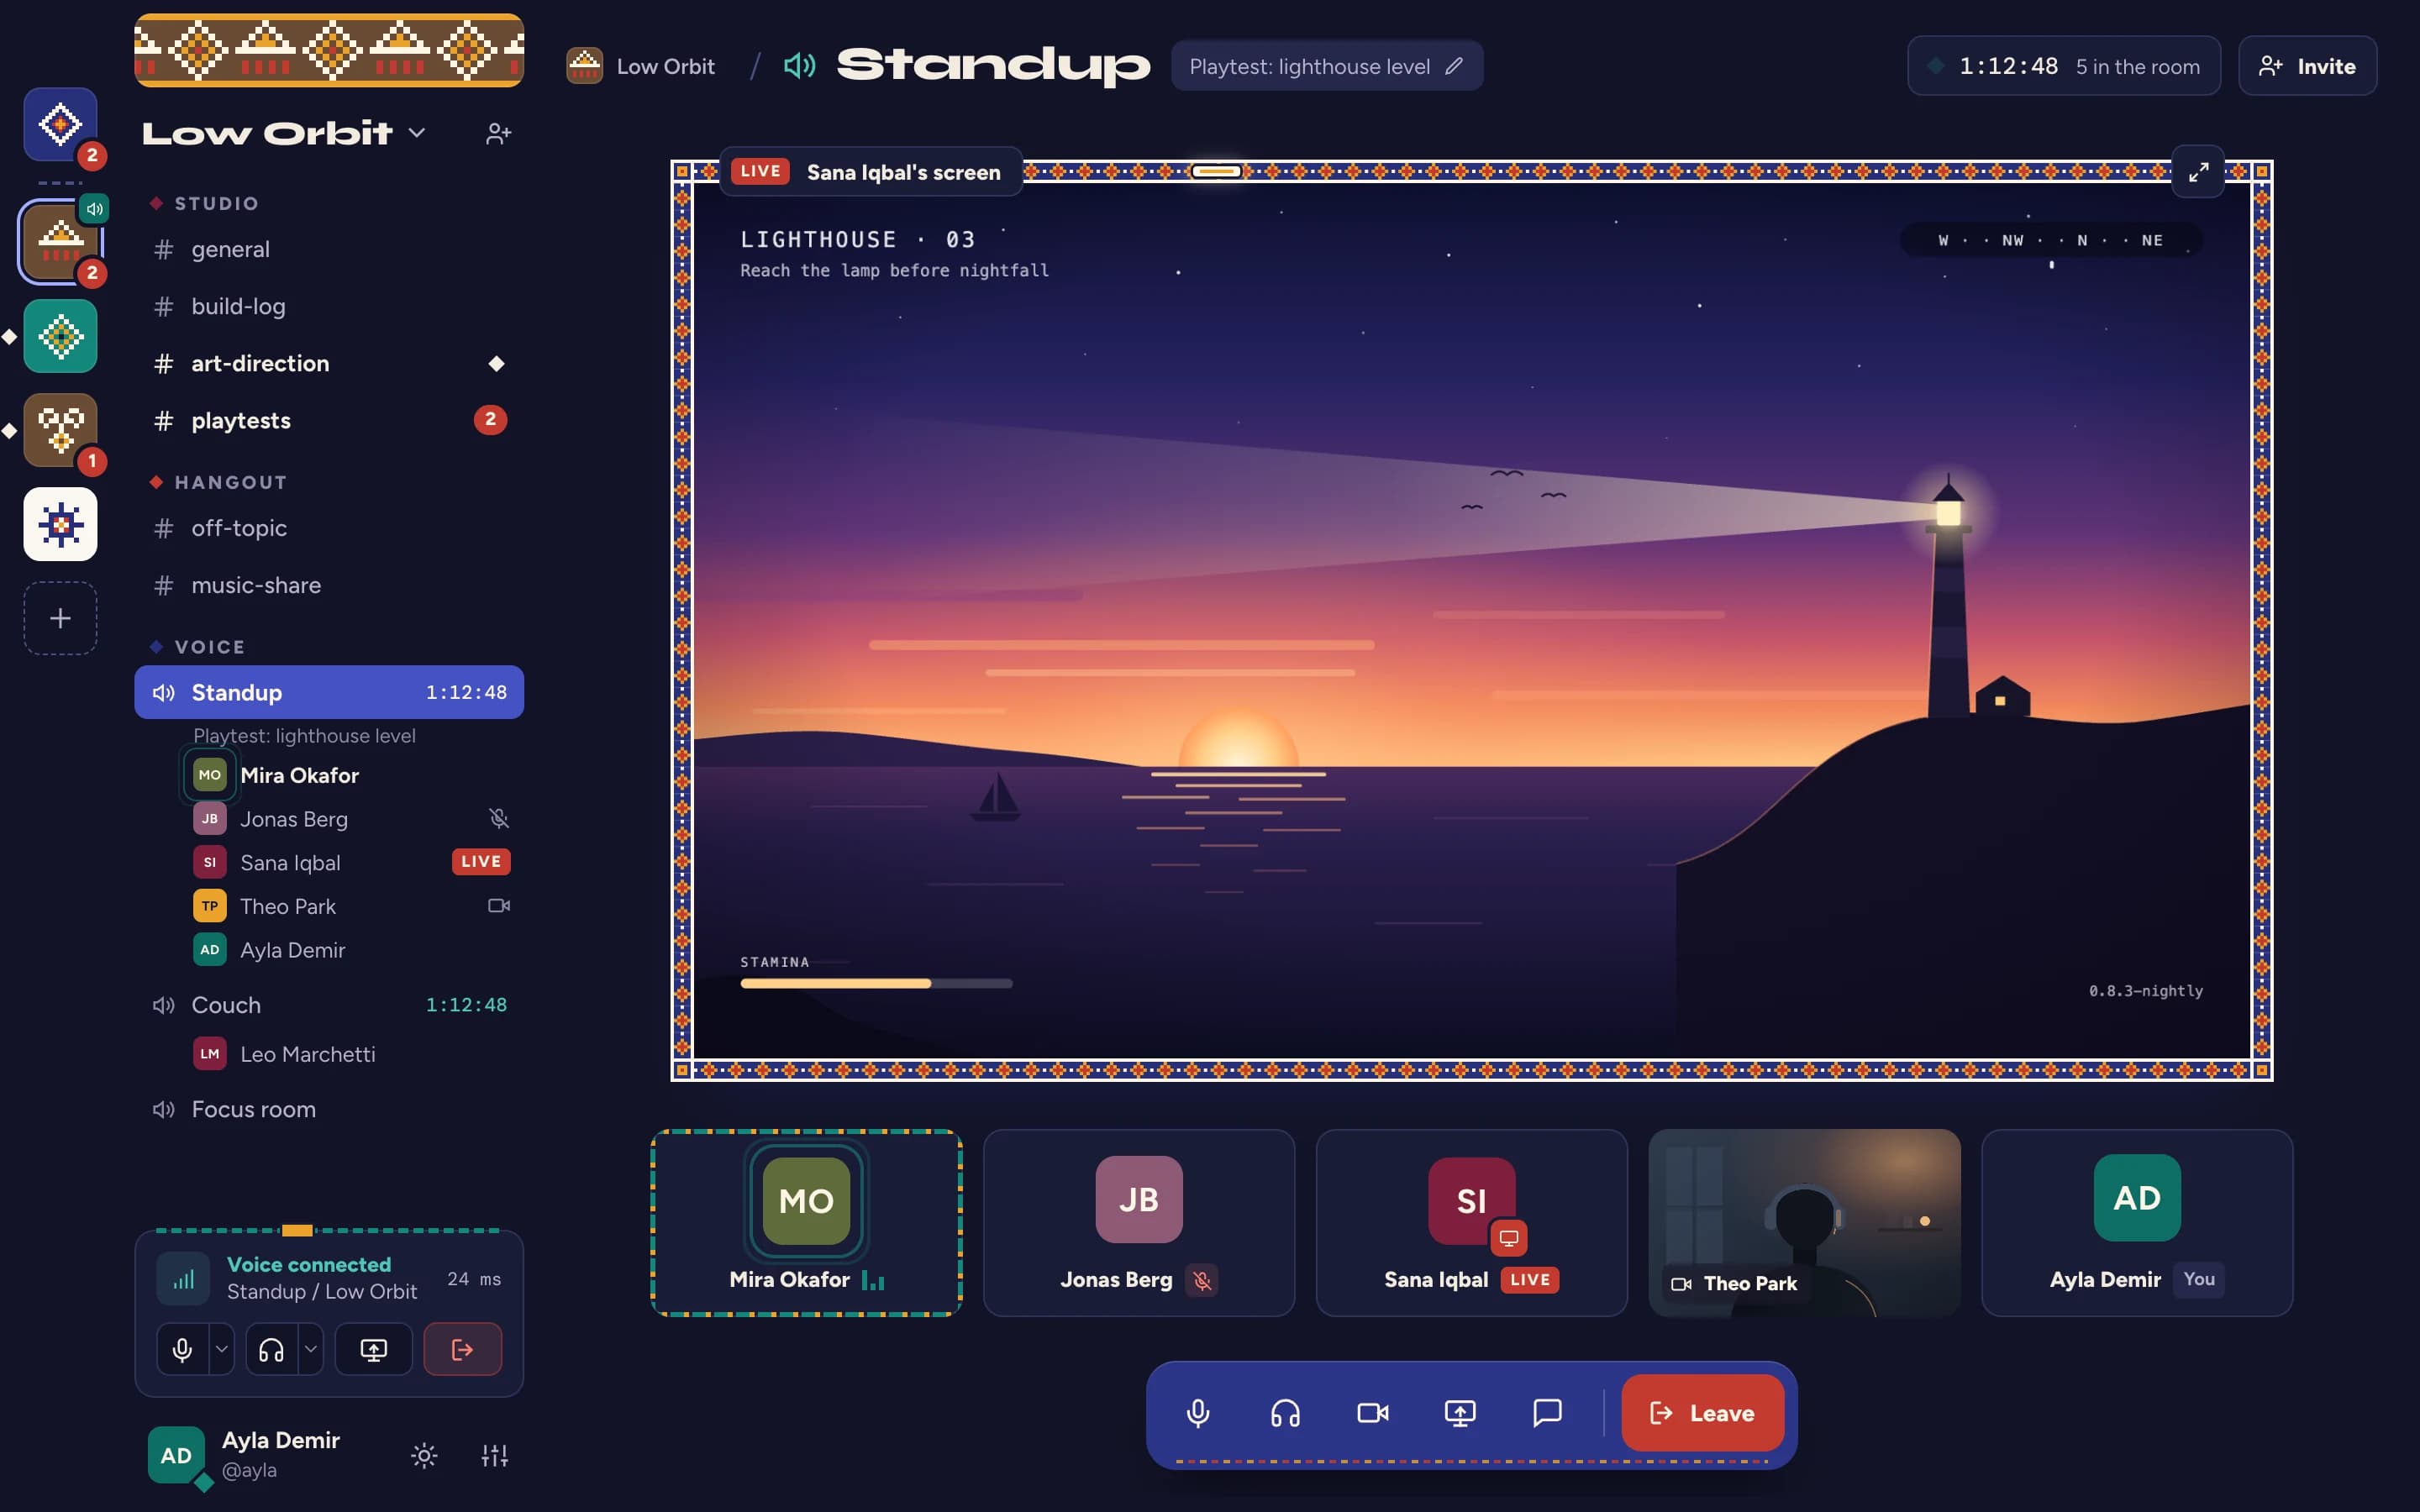Open Jonas Berg's participant tile
Image resolution: width=2420 pixels, height=1512 pixels.
coord(1139,1223)
